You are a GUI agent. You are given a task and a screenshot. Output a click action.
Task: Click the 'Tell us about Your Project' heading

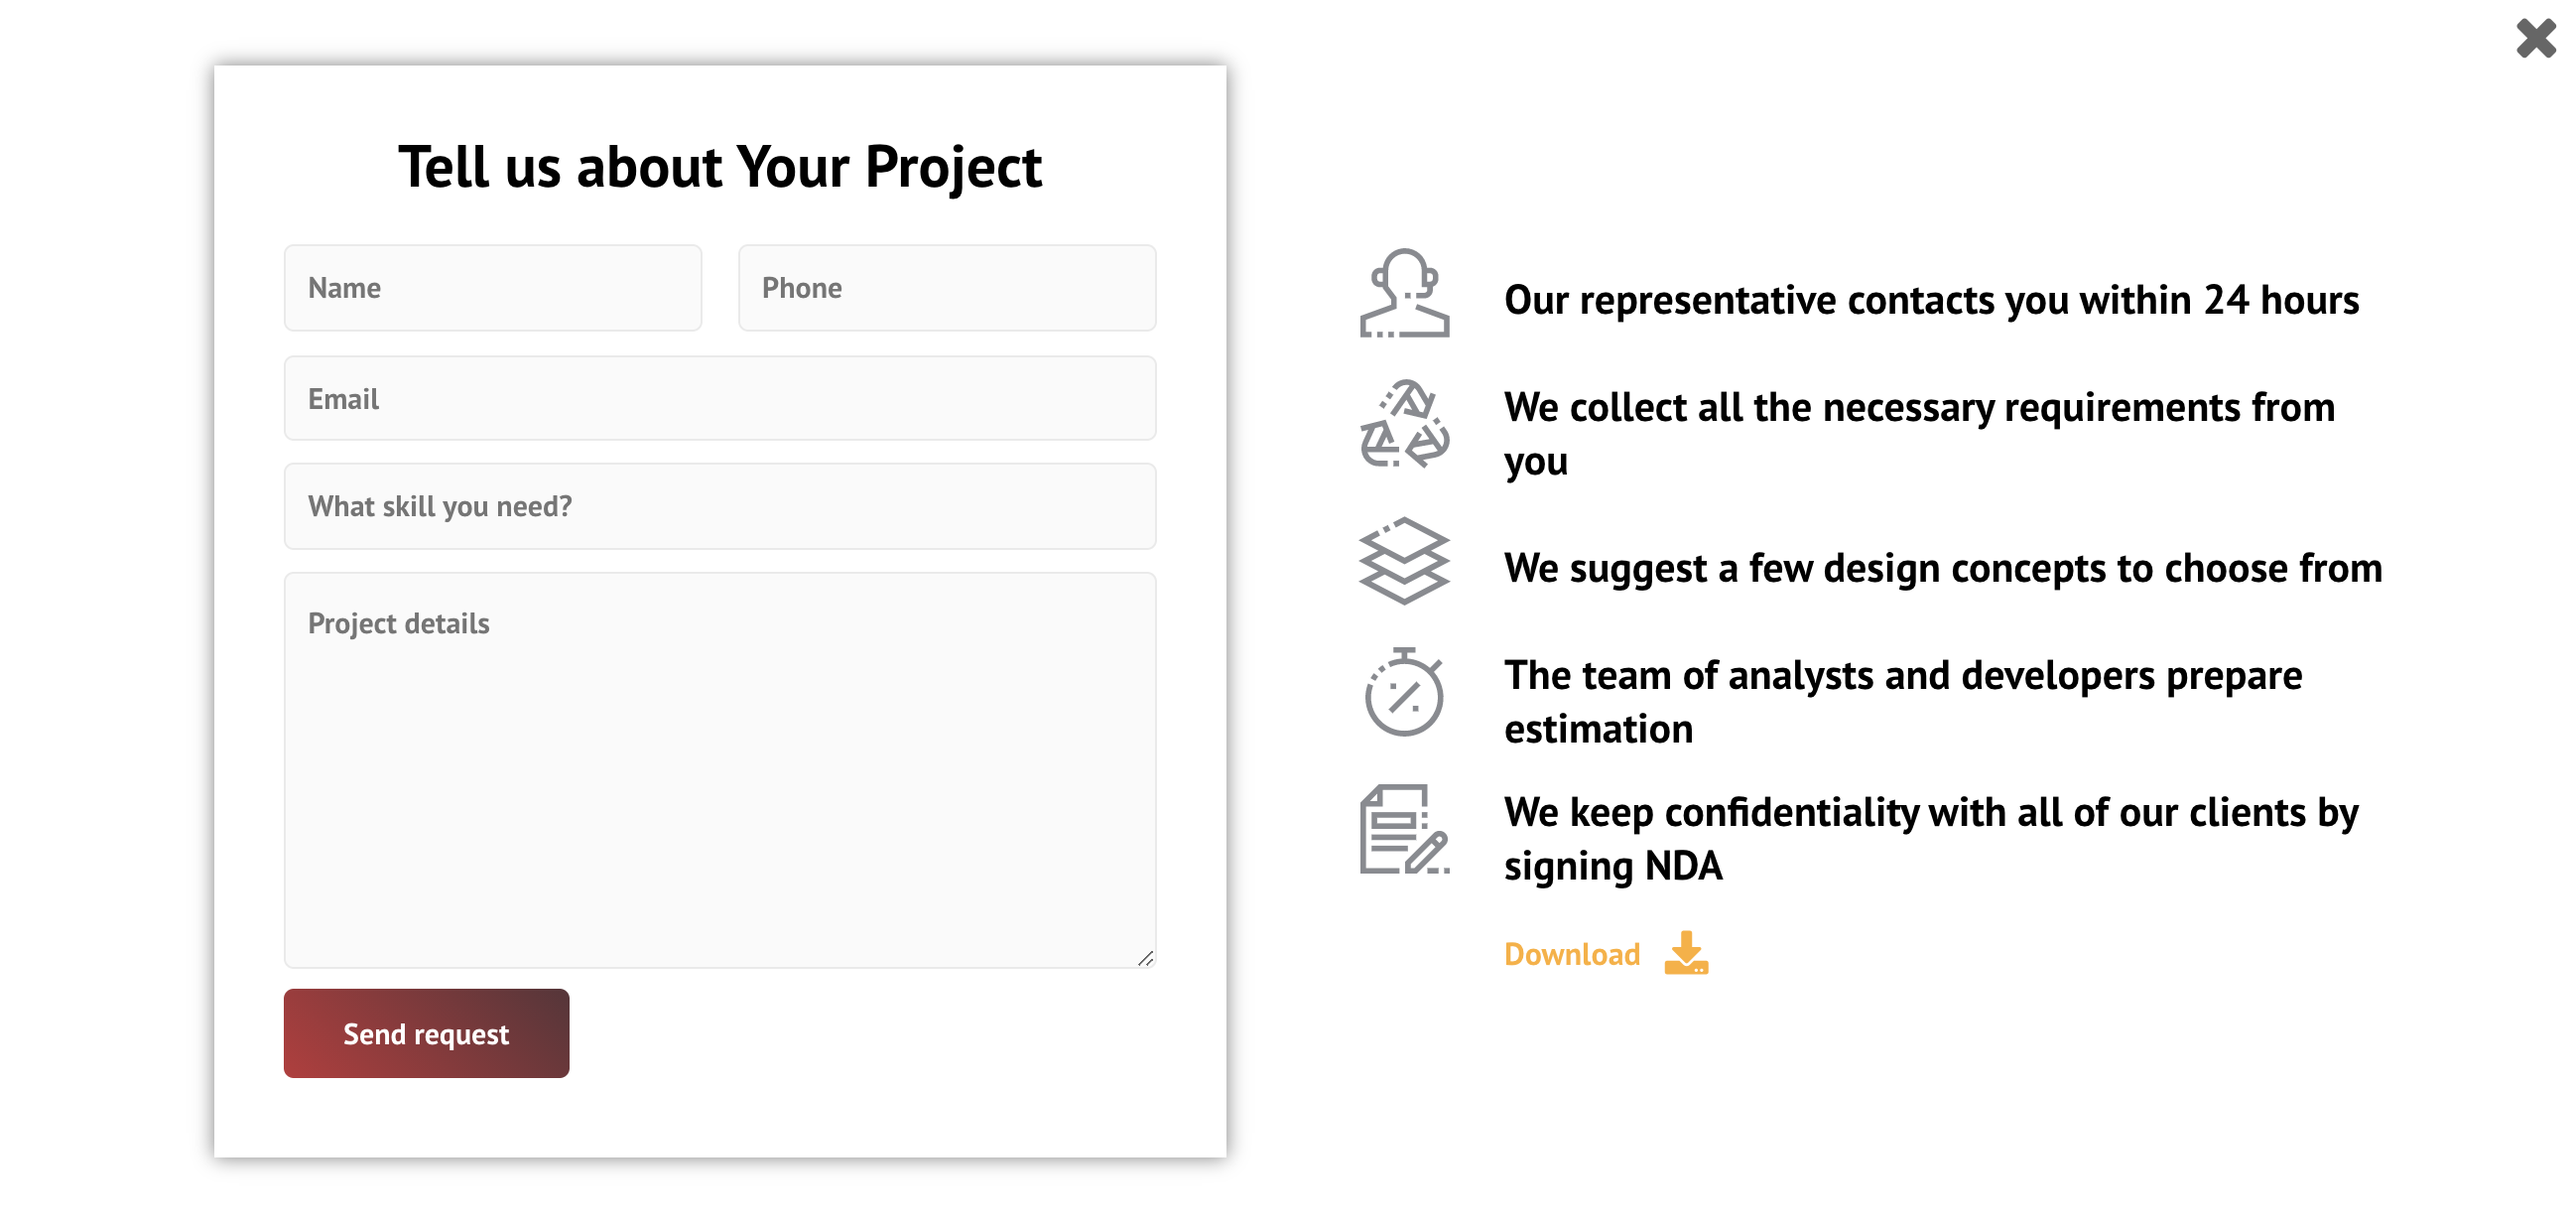(x=720, y=166)
